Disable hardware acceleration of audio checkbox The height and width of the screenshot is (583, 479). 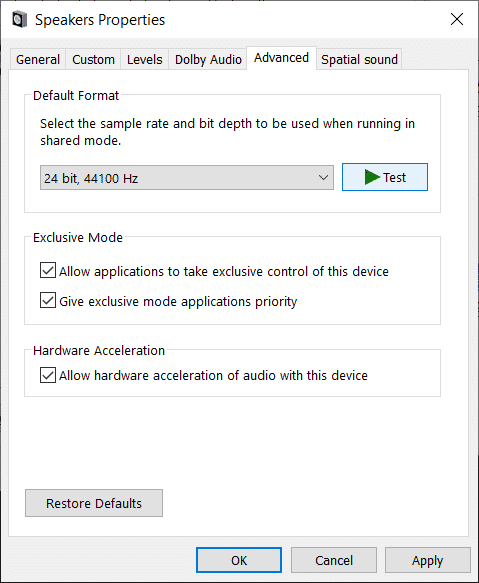pos(48,375)
